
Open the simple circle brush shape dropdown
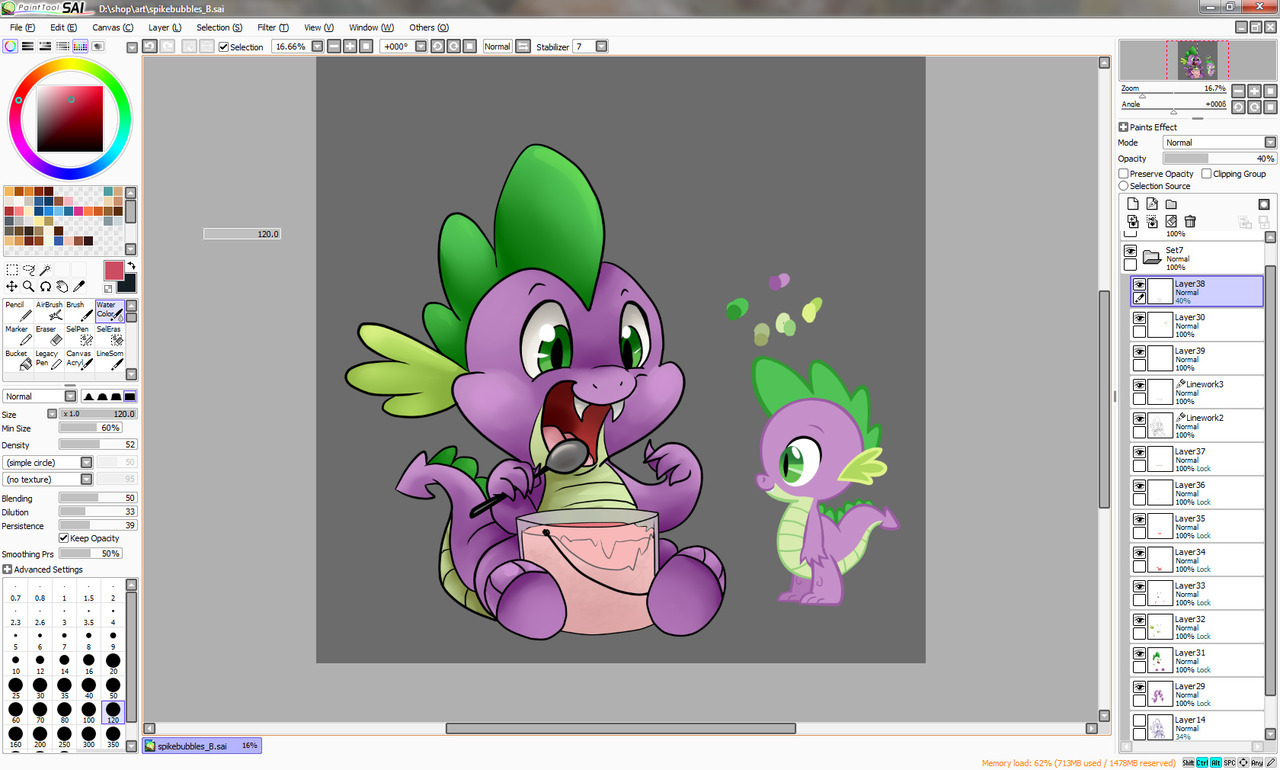pos(48,462)
